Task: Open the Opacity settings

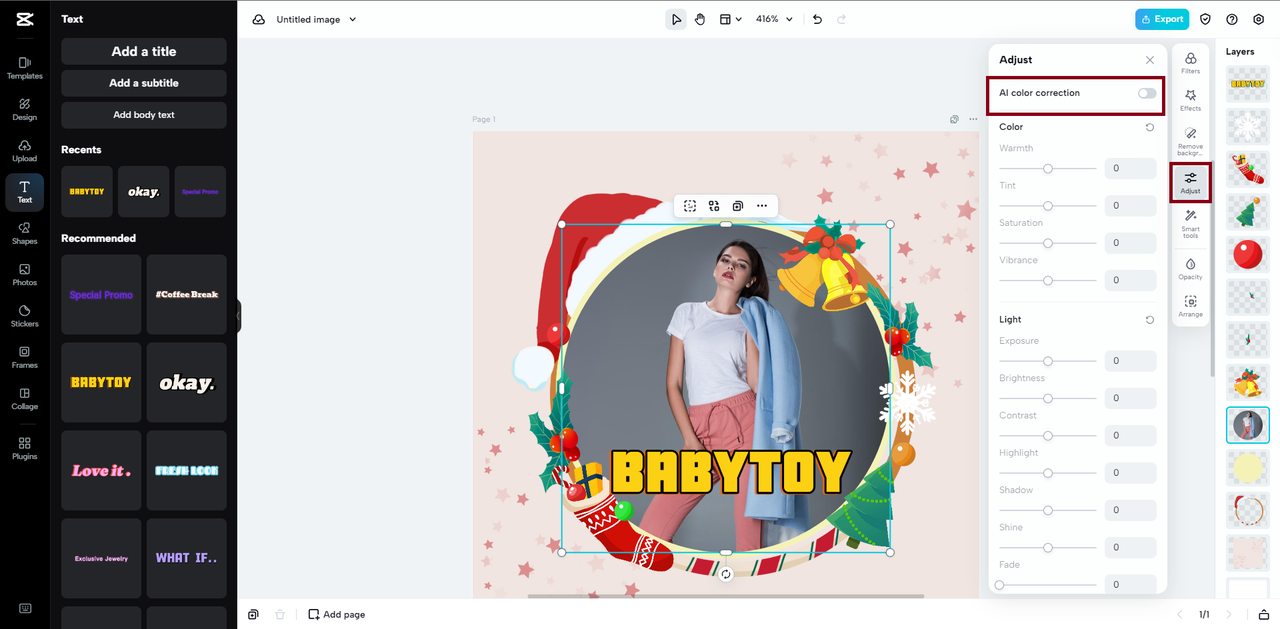Action: (1190, 269)
